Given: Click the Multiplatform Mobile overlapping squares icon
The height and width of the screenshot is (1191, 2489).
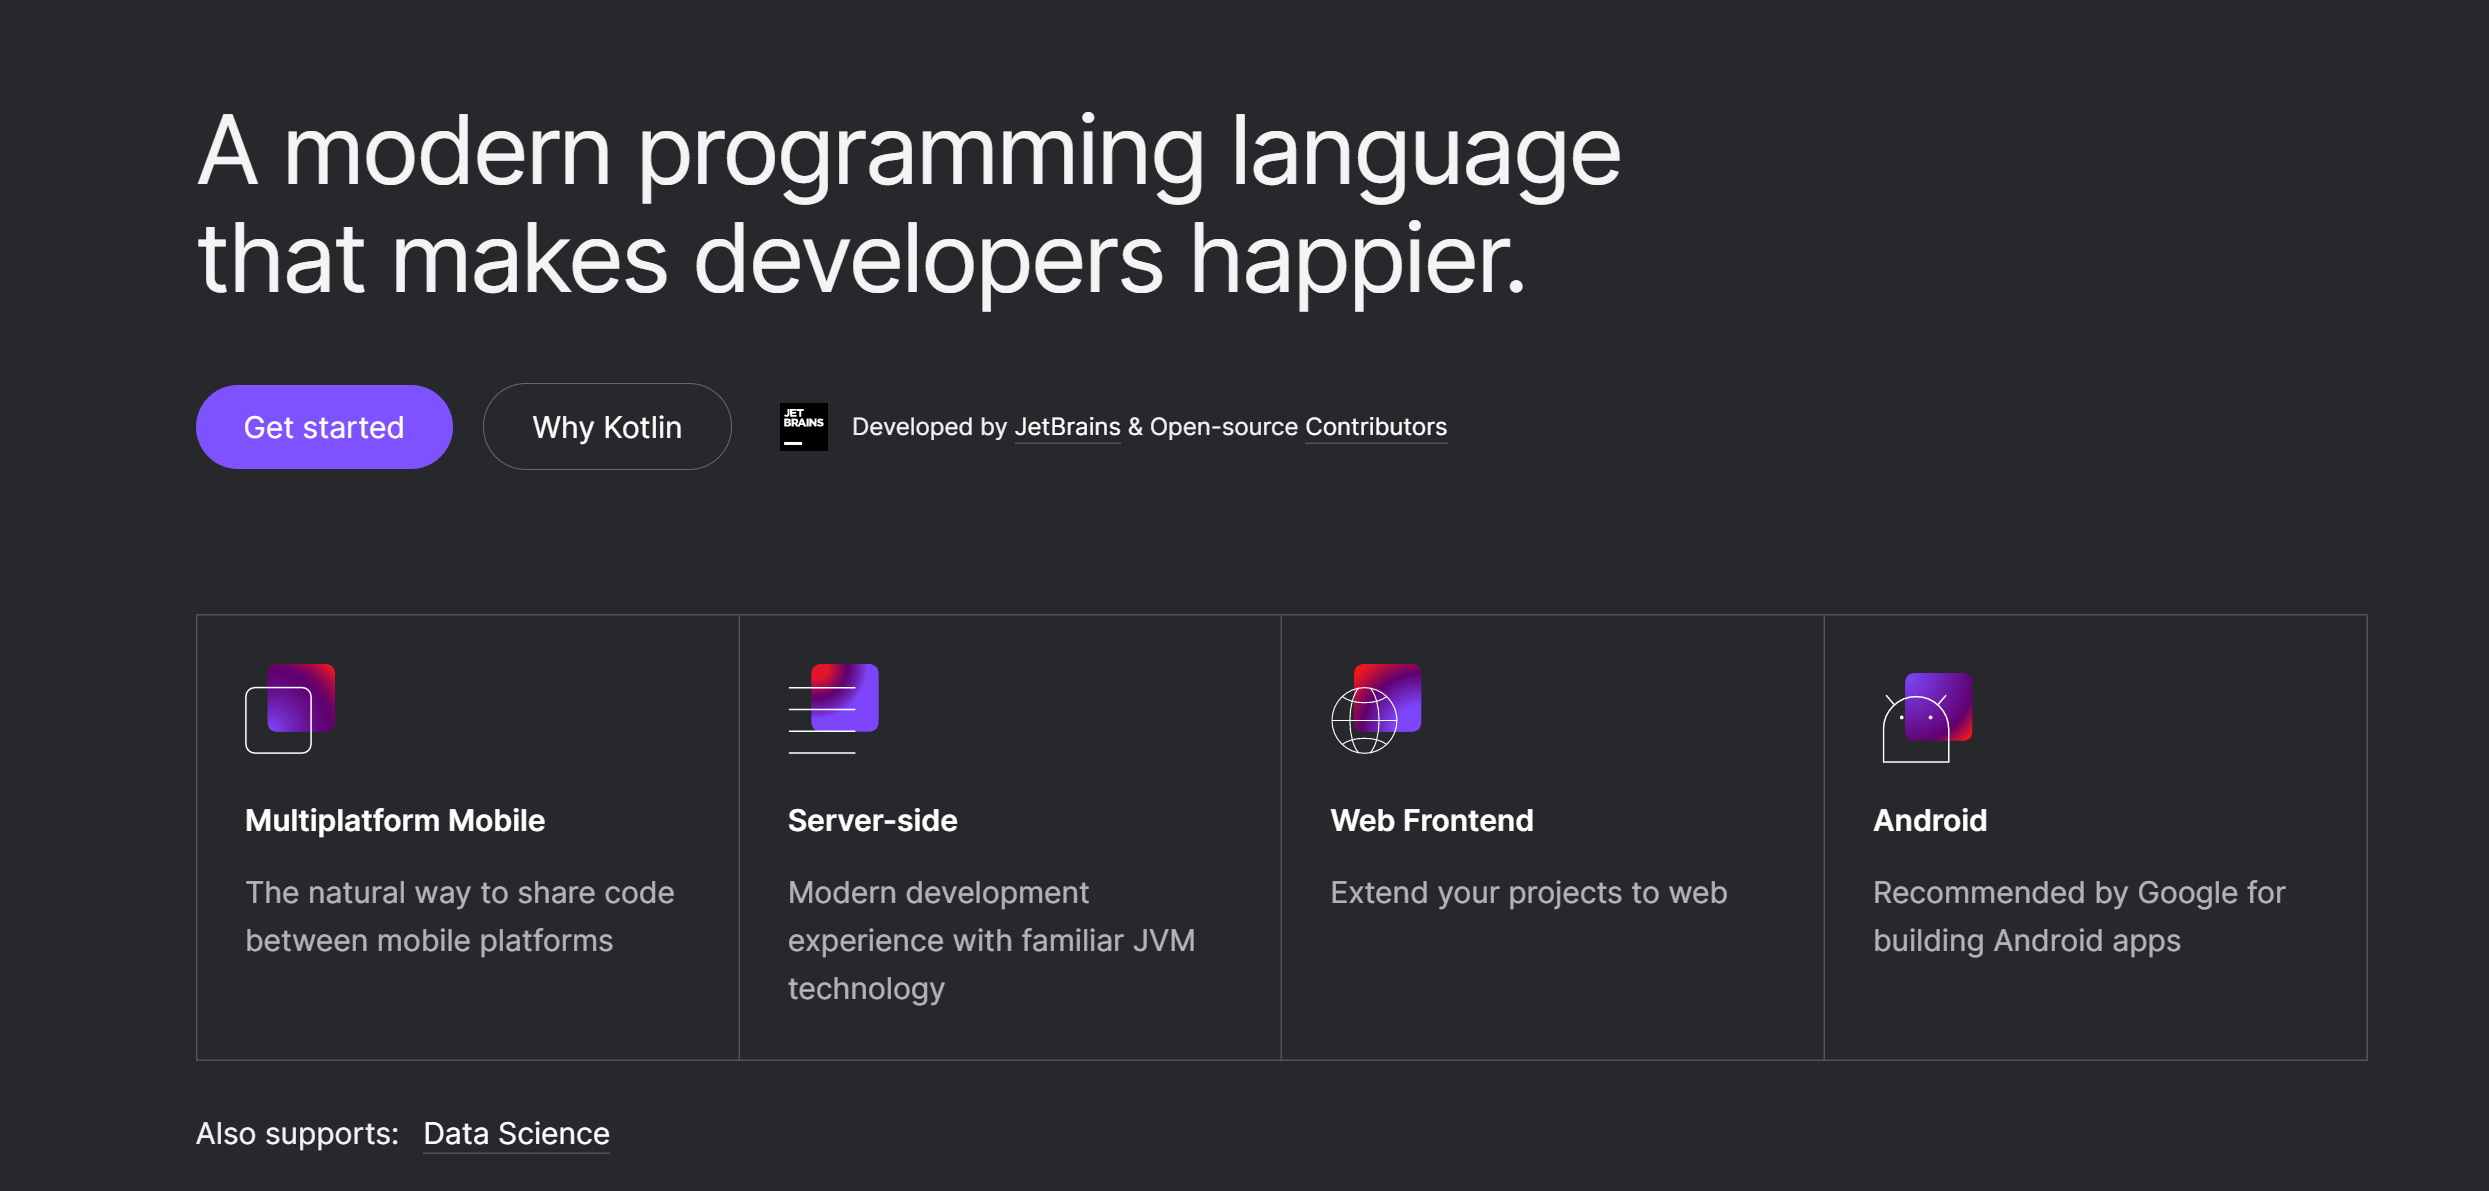Looking at the screenshot, I should click(290, 708).
